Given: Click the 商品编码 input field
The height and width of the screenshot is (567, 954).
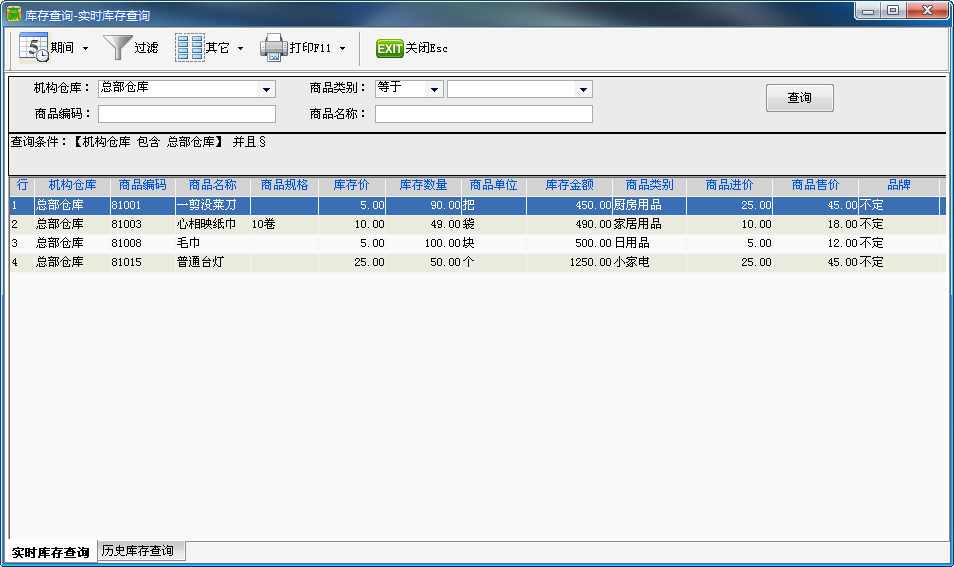Looking at the screenshot, I should click(186, 114).
